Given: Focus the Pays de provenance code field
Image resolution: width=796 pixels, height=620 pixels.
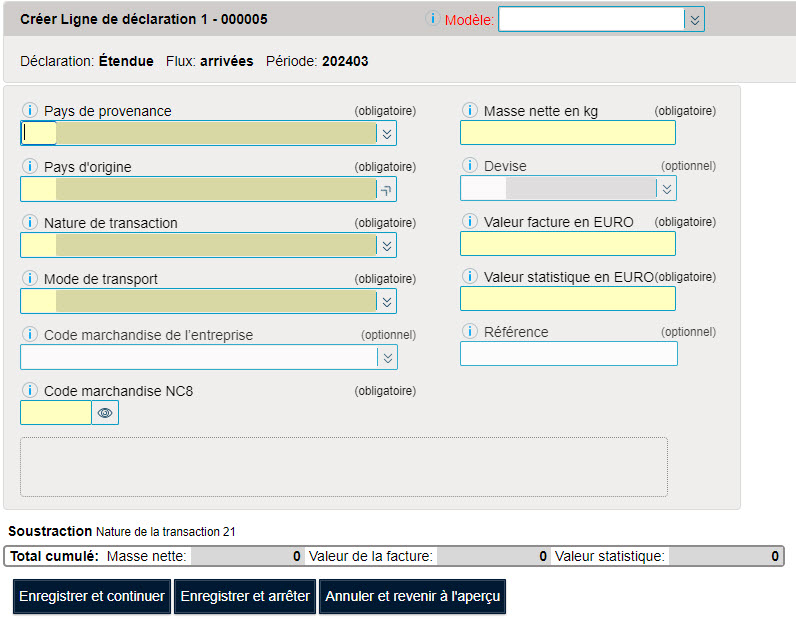Looking at the screenshot, I should (39, 134).
